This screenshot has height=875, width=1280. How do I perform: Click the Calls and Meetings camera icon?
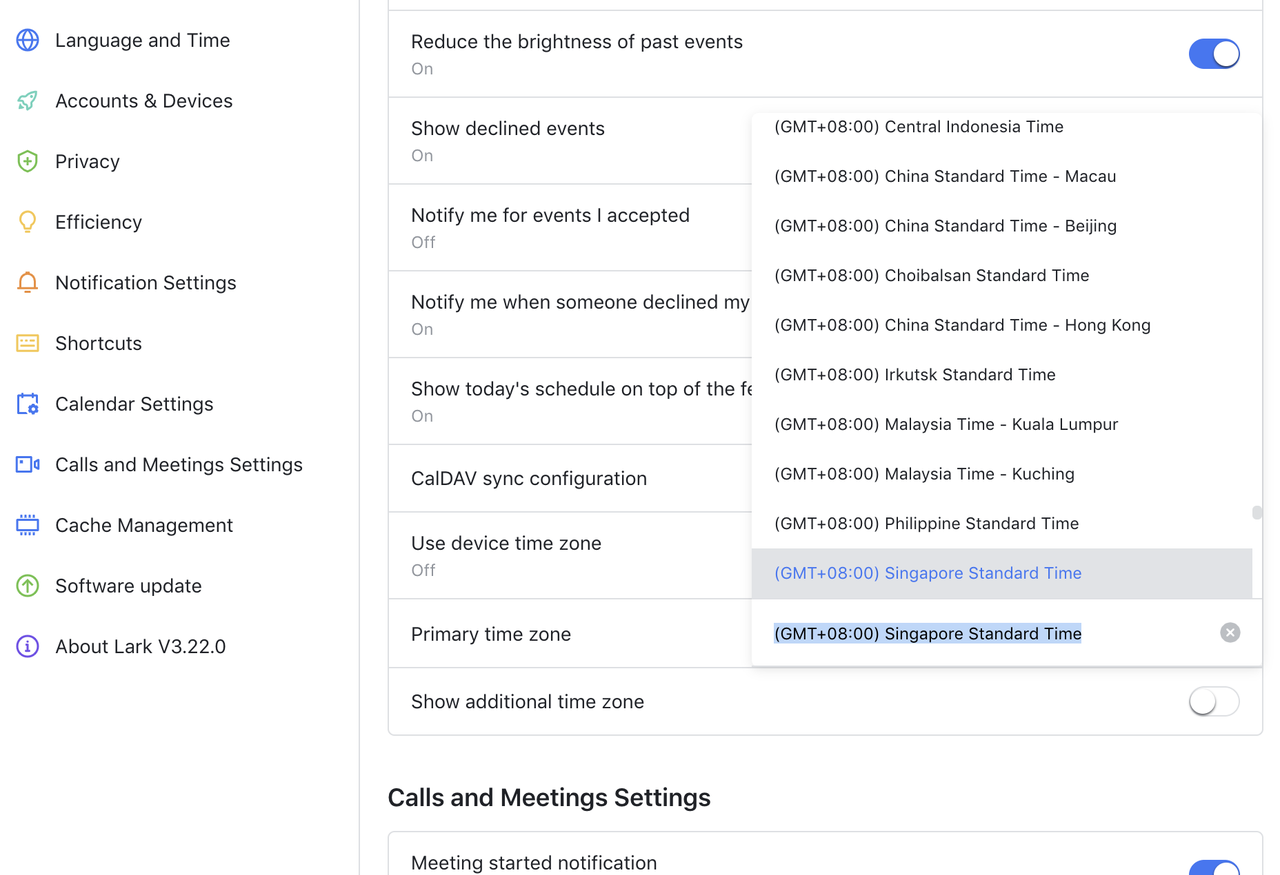pos(28,465)
